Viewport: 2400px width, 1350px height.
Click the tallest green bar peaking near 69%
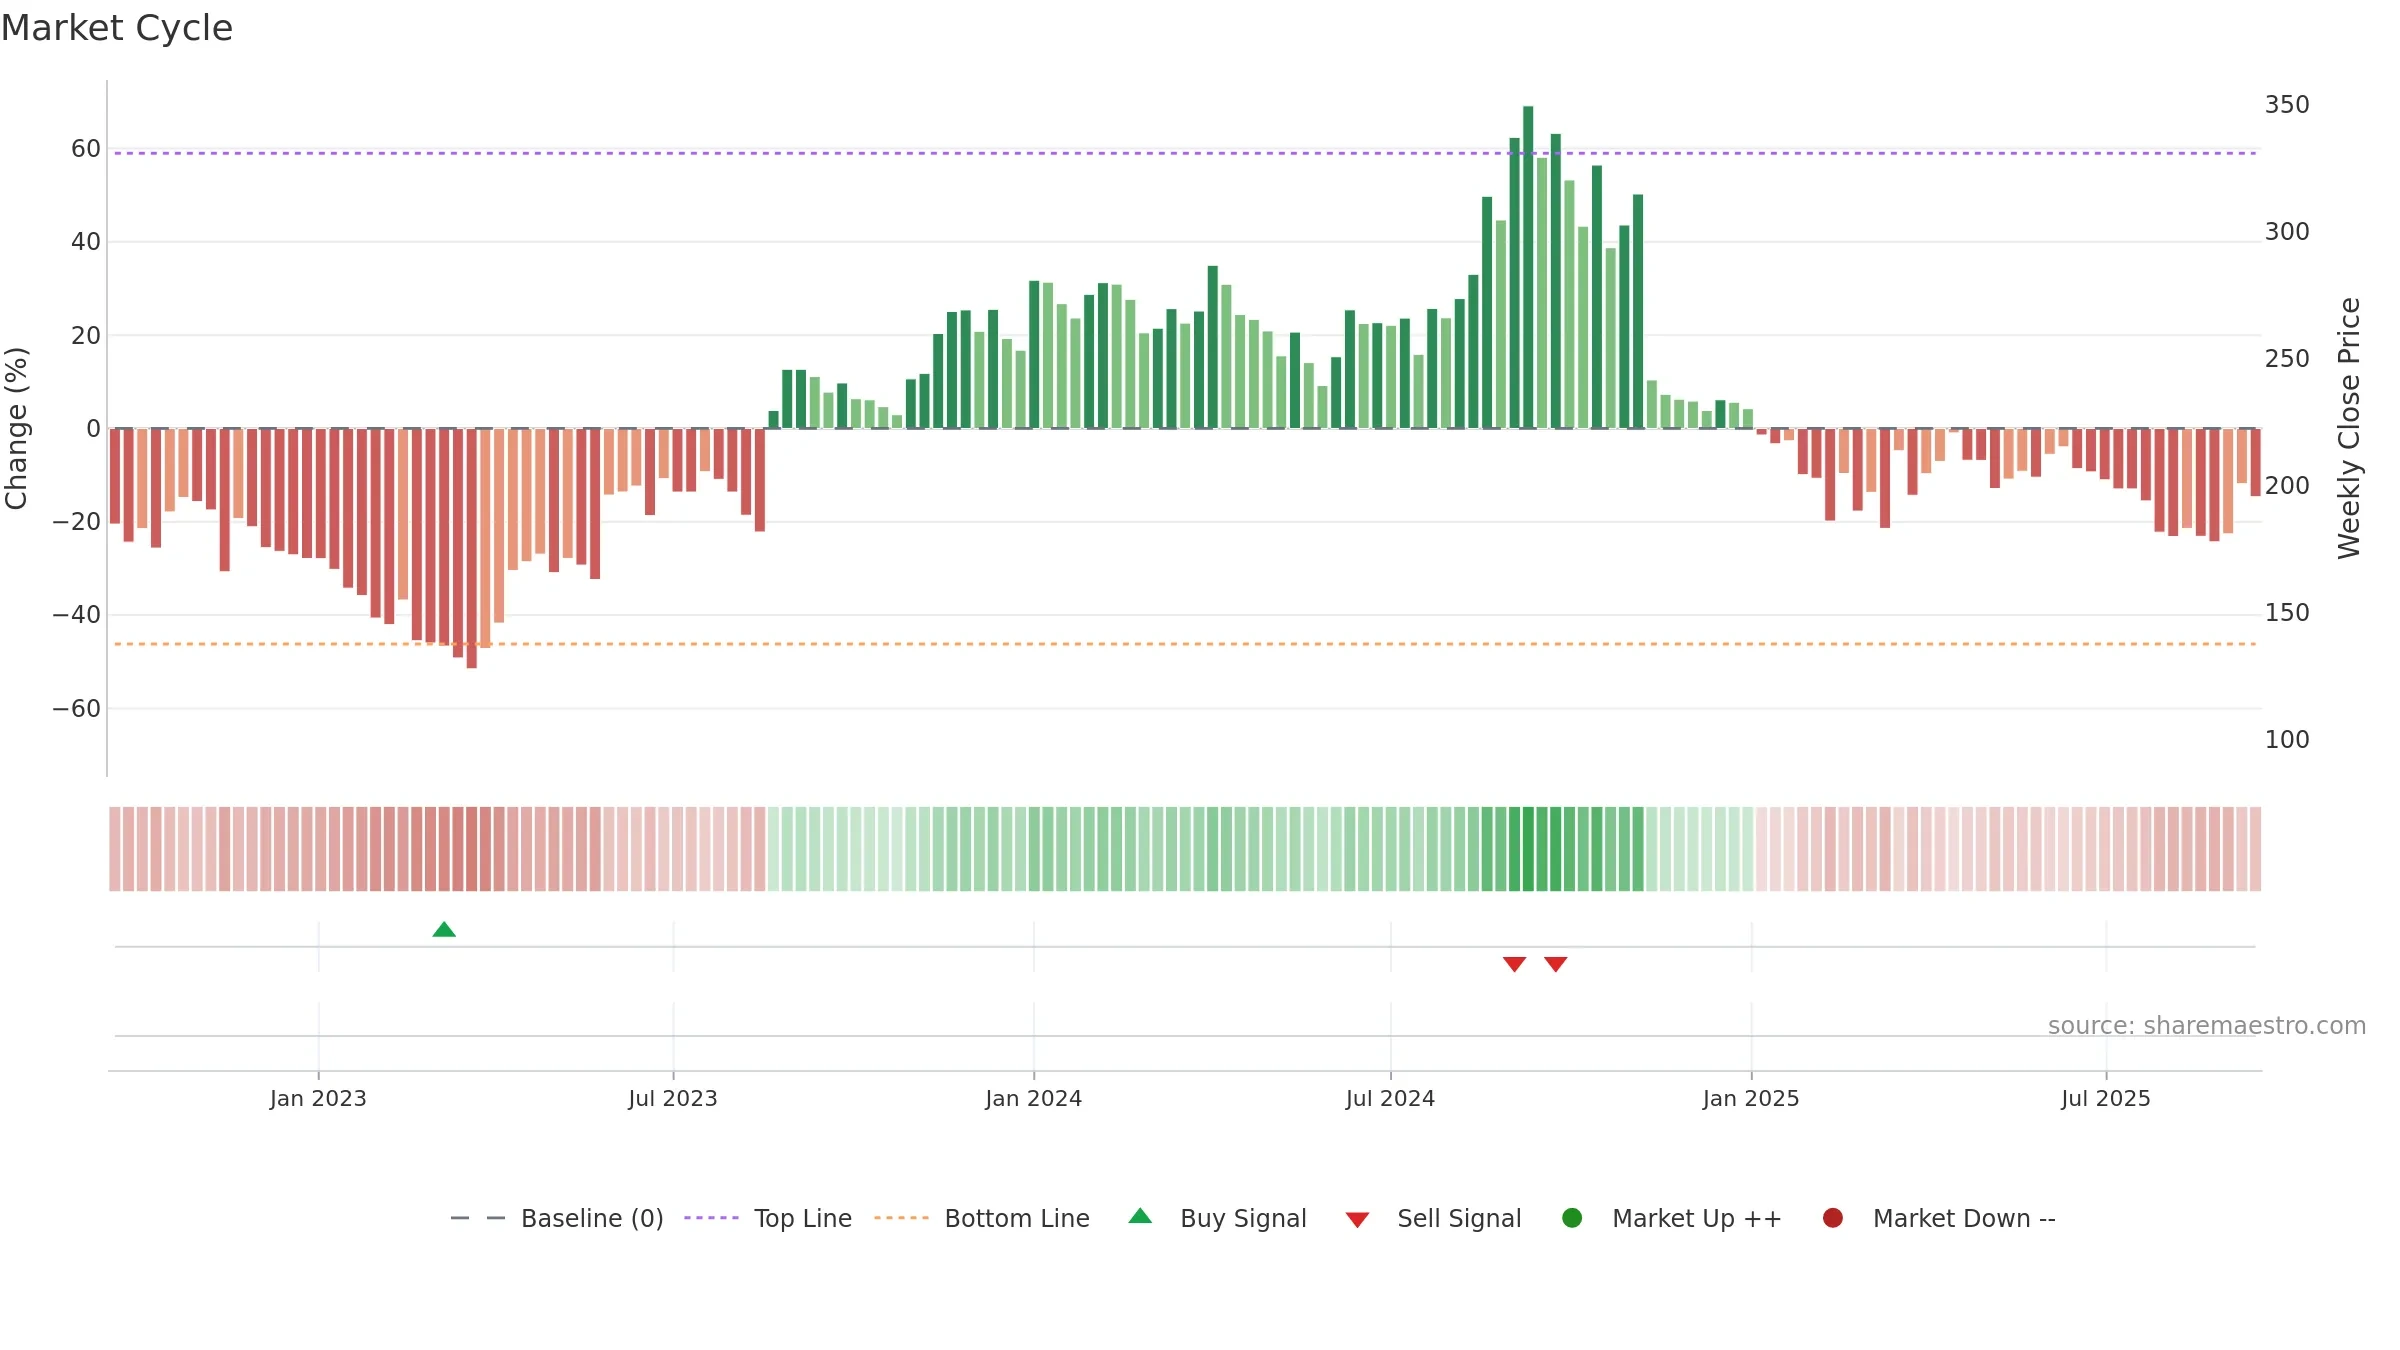pyautogui.click(x=1528, y=267)
